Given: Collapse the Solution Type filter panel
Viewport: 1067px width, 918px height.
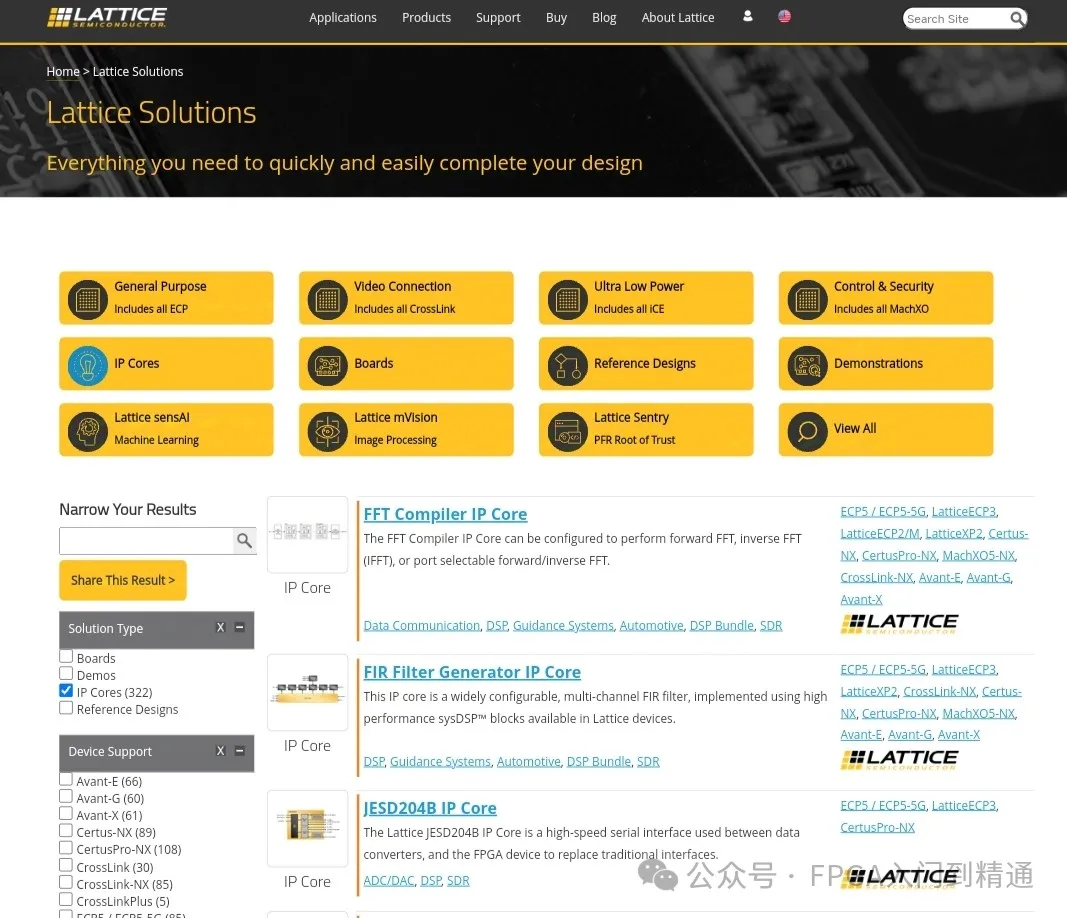Looking at the screenshot, I should pos(240,627).
